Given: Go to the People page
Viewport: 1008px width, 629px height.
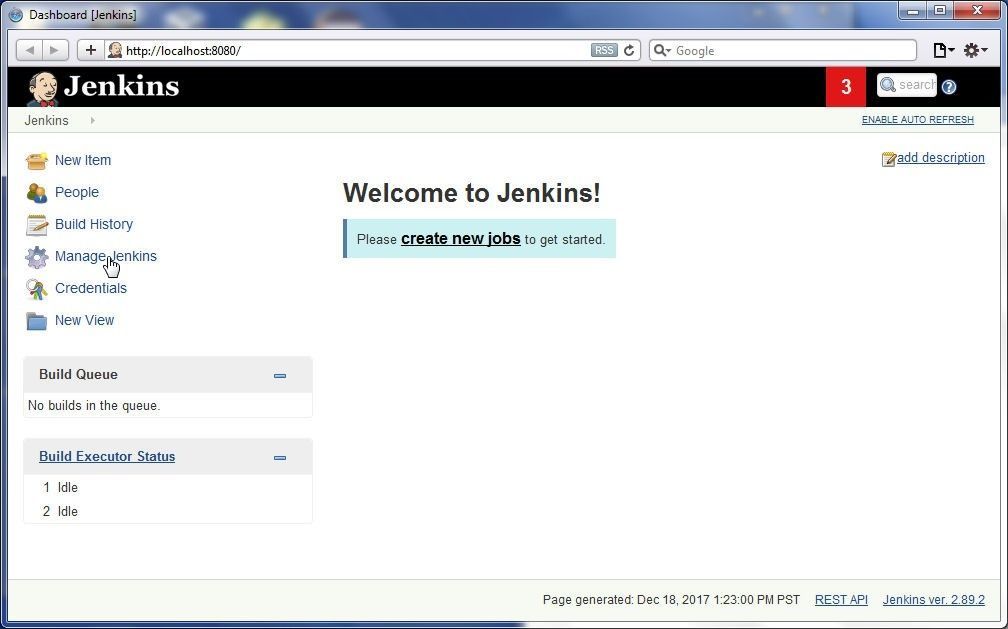Looking at the screenshot, I should (x=76, y=192).
